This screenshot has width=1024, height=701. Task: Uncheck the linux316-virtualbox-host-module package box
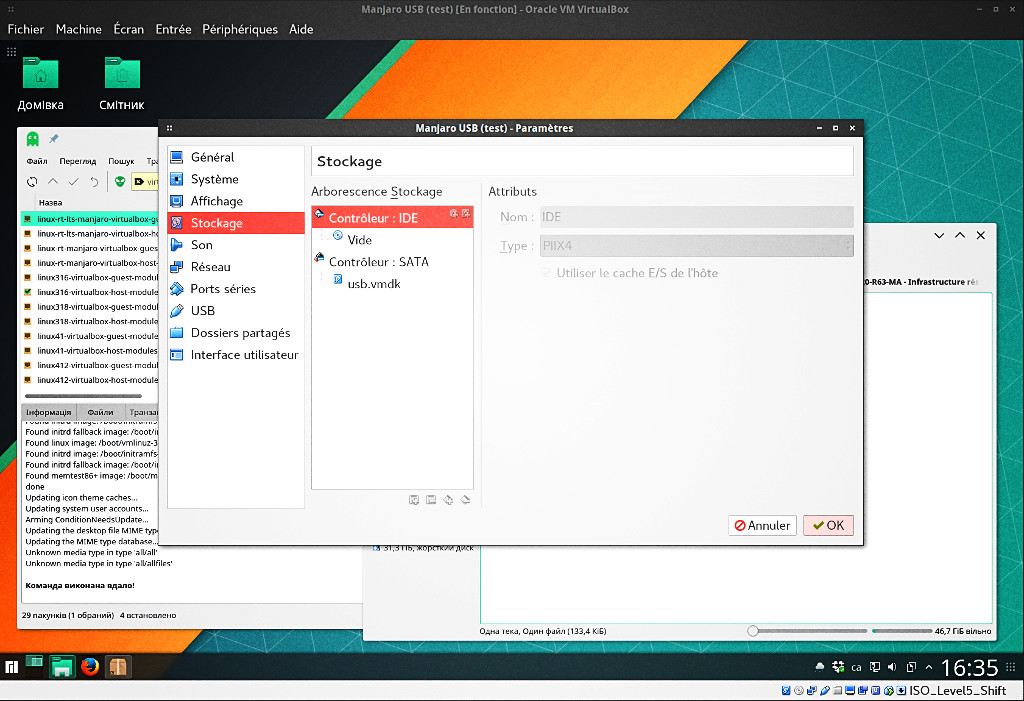27,292
